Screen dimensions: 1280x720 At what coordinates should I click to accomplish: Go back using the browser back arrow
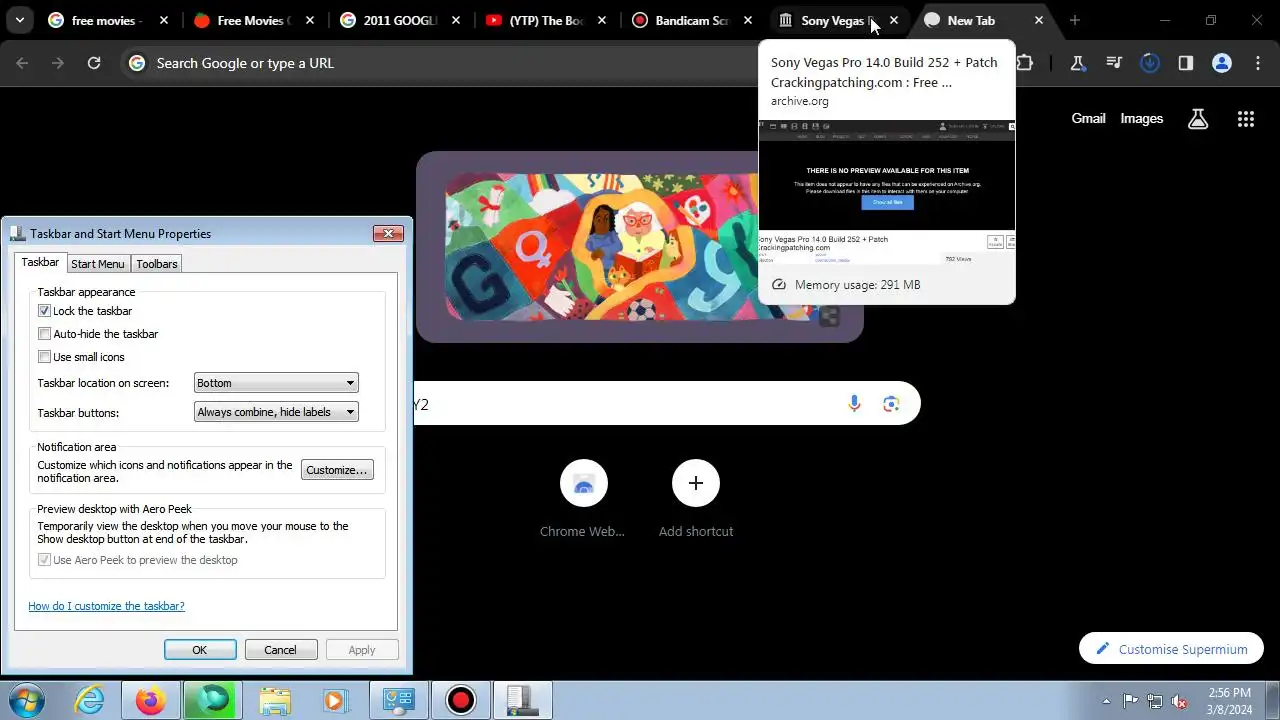(22, 63)
